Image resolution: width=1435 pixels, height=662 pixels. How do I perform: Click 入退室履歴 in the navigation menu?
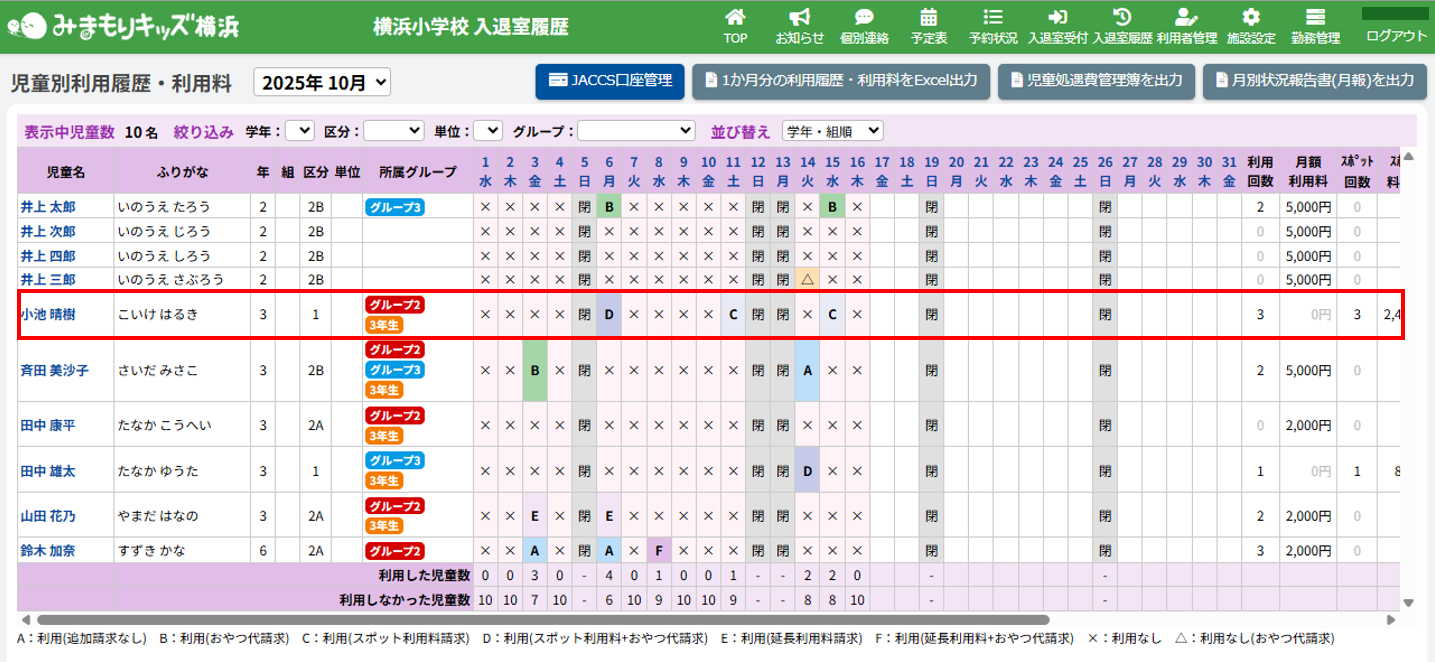tap(1122, 27)
